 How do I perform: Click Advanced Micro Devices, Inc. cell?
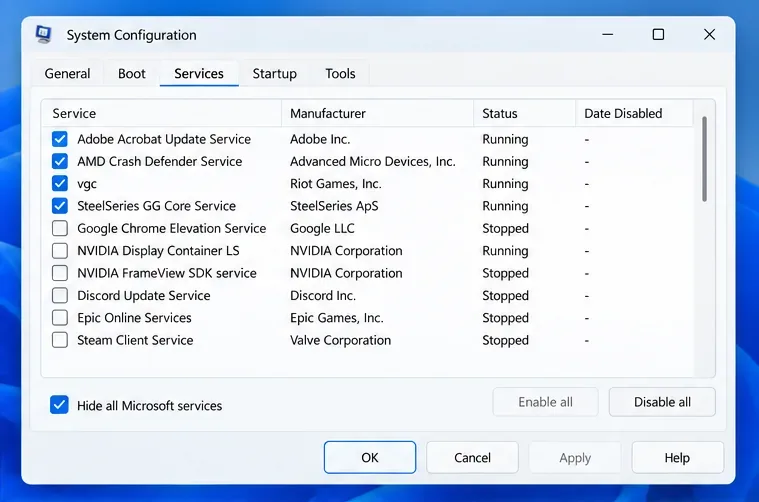point(373,161)
